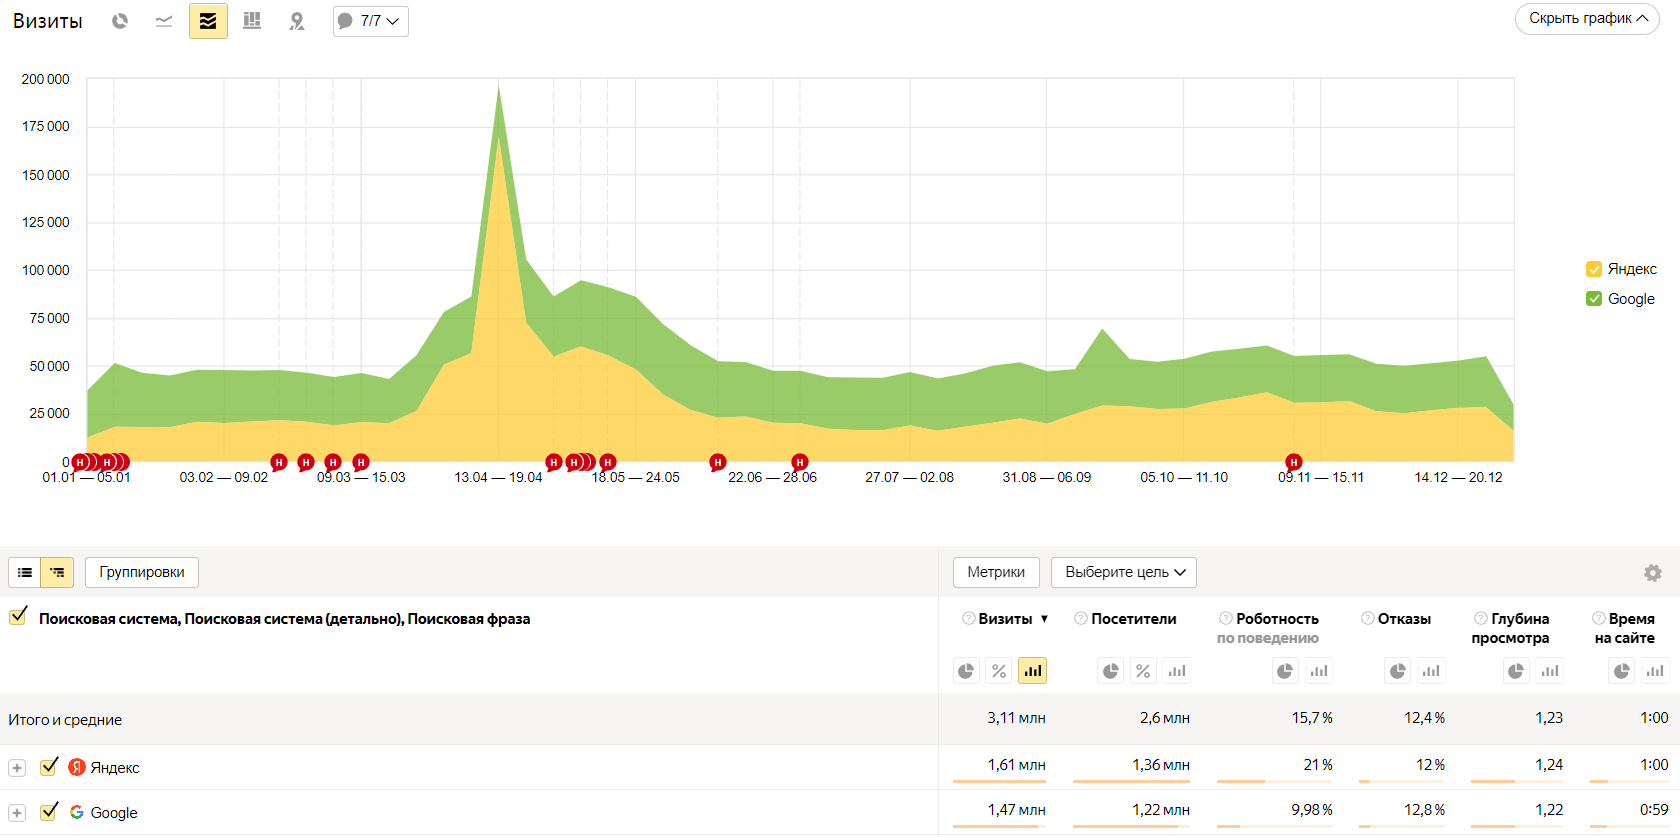1680x837 pixels.
Task: Sort by the Отказы column header
Action: coord(1404,619)
